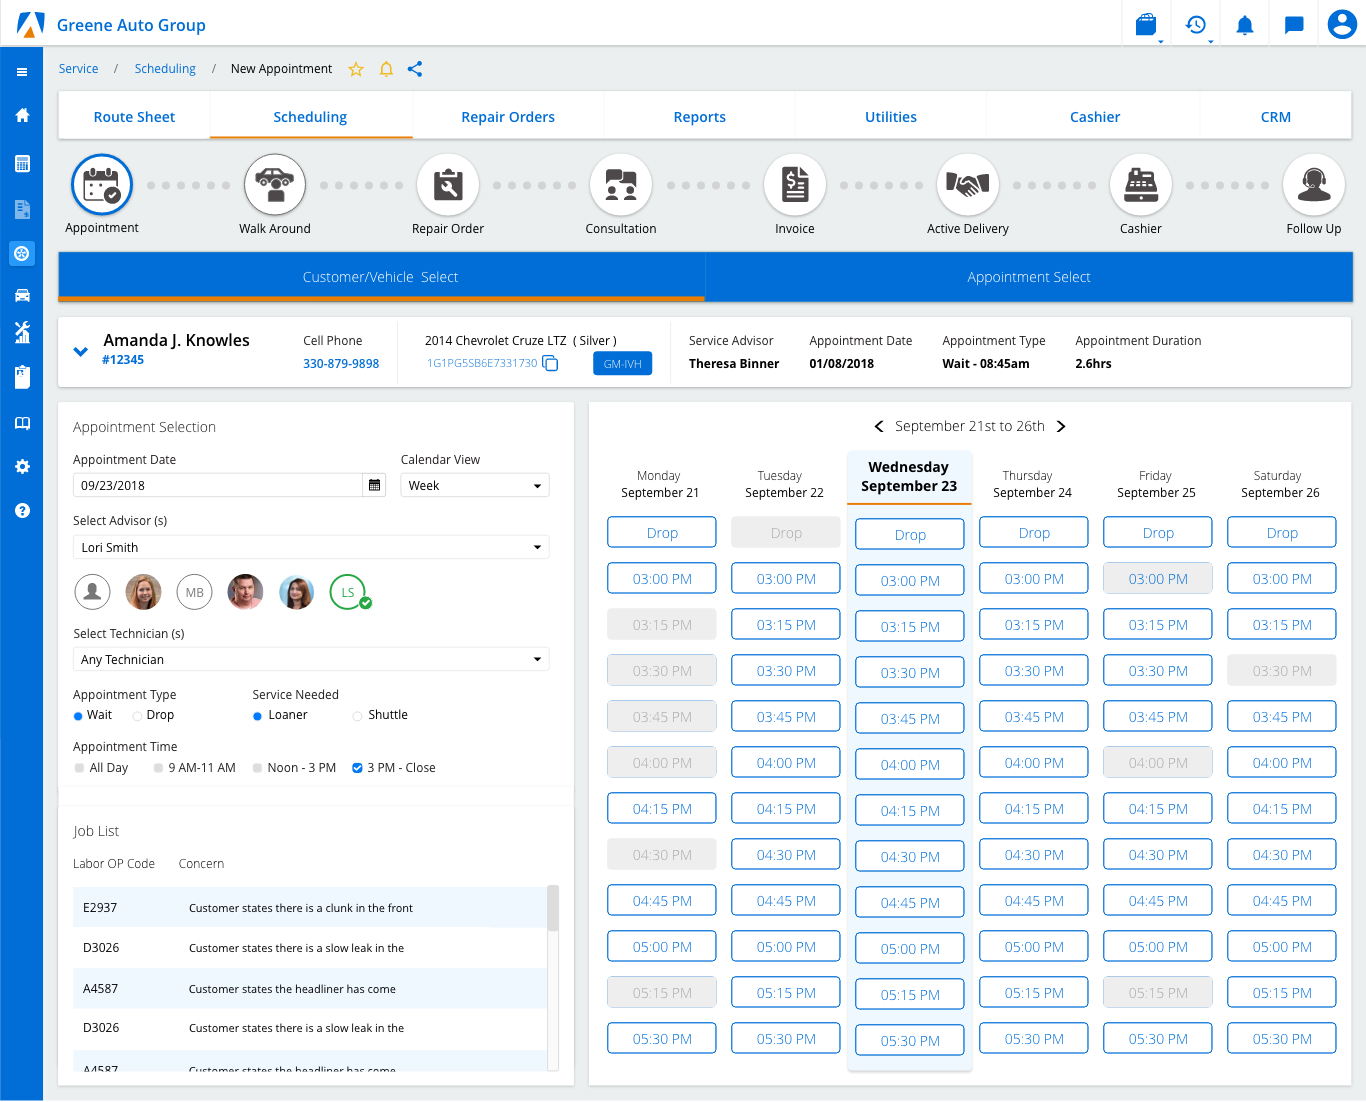Open the Repair Order workflow step icon

448,185
